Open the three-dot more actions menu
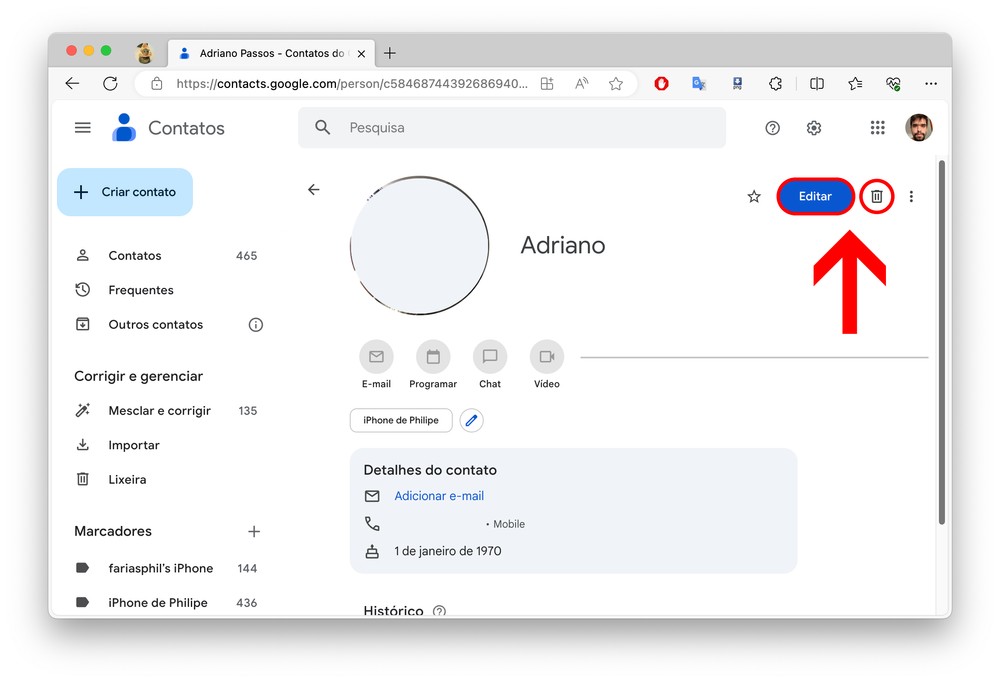Screen dimensions: 1000x682 coord(911,197)
